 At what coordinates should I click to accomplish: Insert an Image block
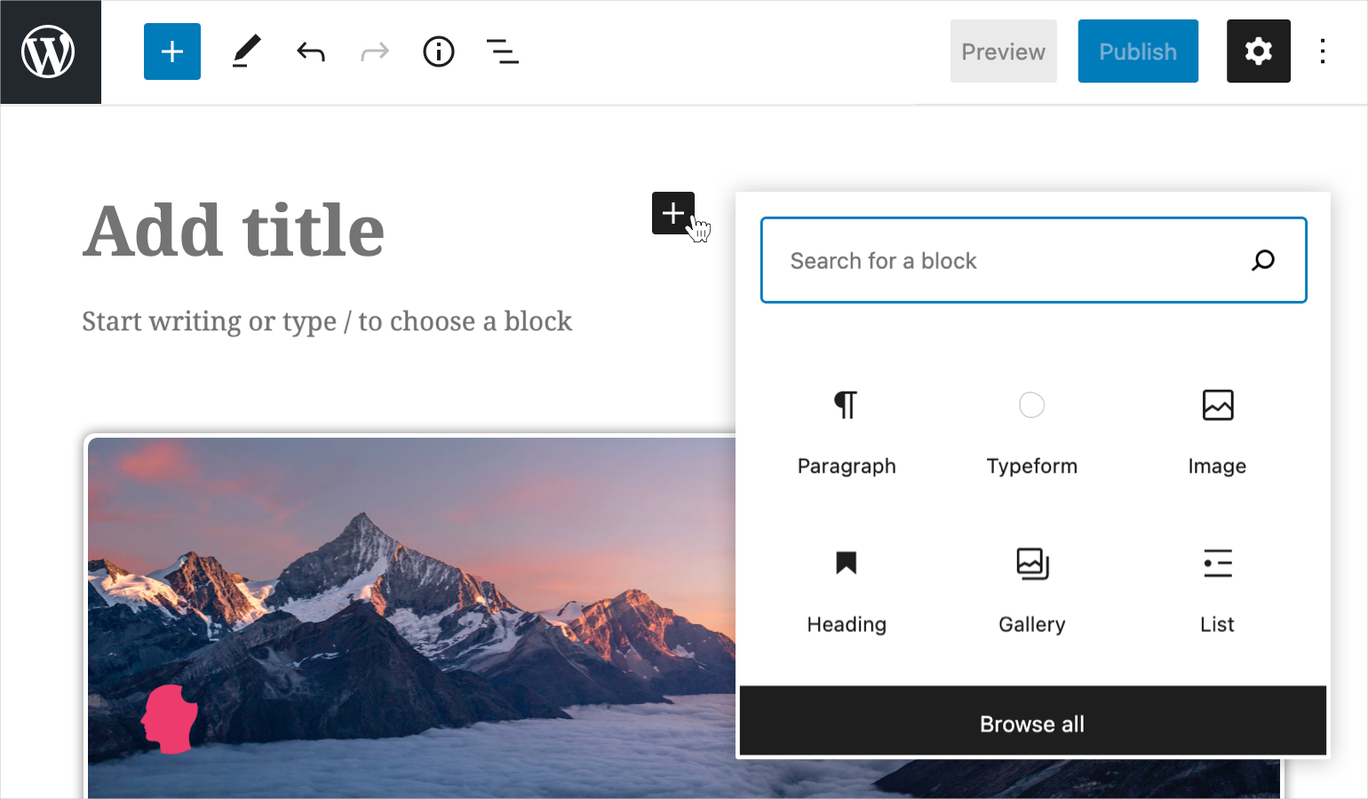click(1216, 430)
